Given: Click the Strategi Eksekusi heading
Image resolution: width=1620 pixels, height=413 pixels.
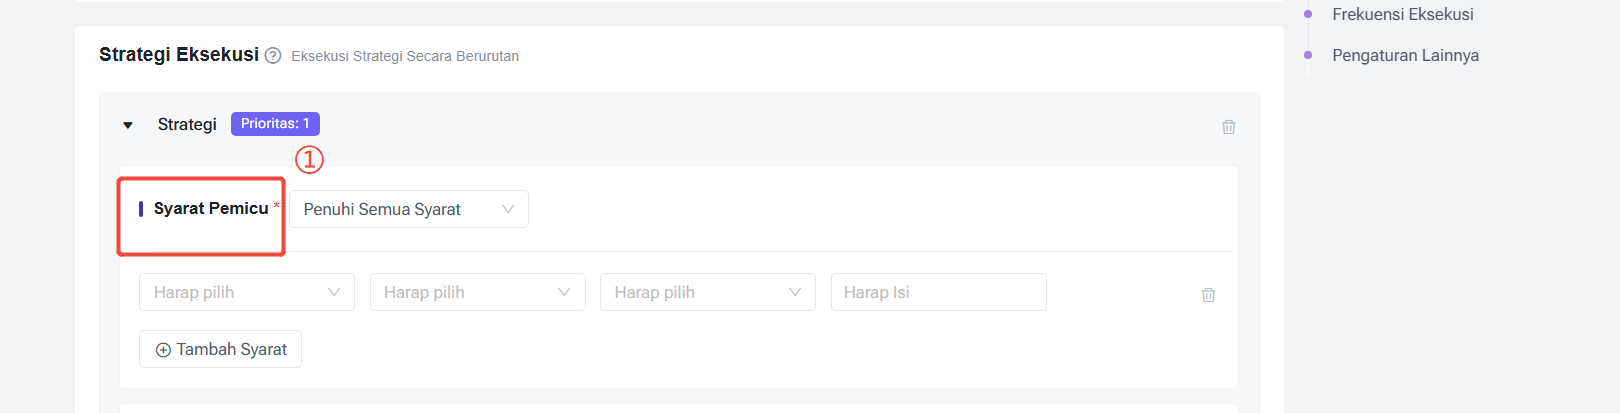Looking at the screenshot, I should [179, 54].
